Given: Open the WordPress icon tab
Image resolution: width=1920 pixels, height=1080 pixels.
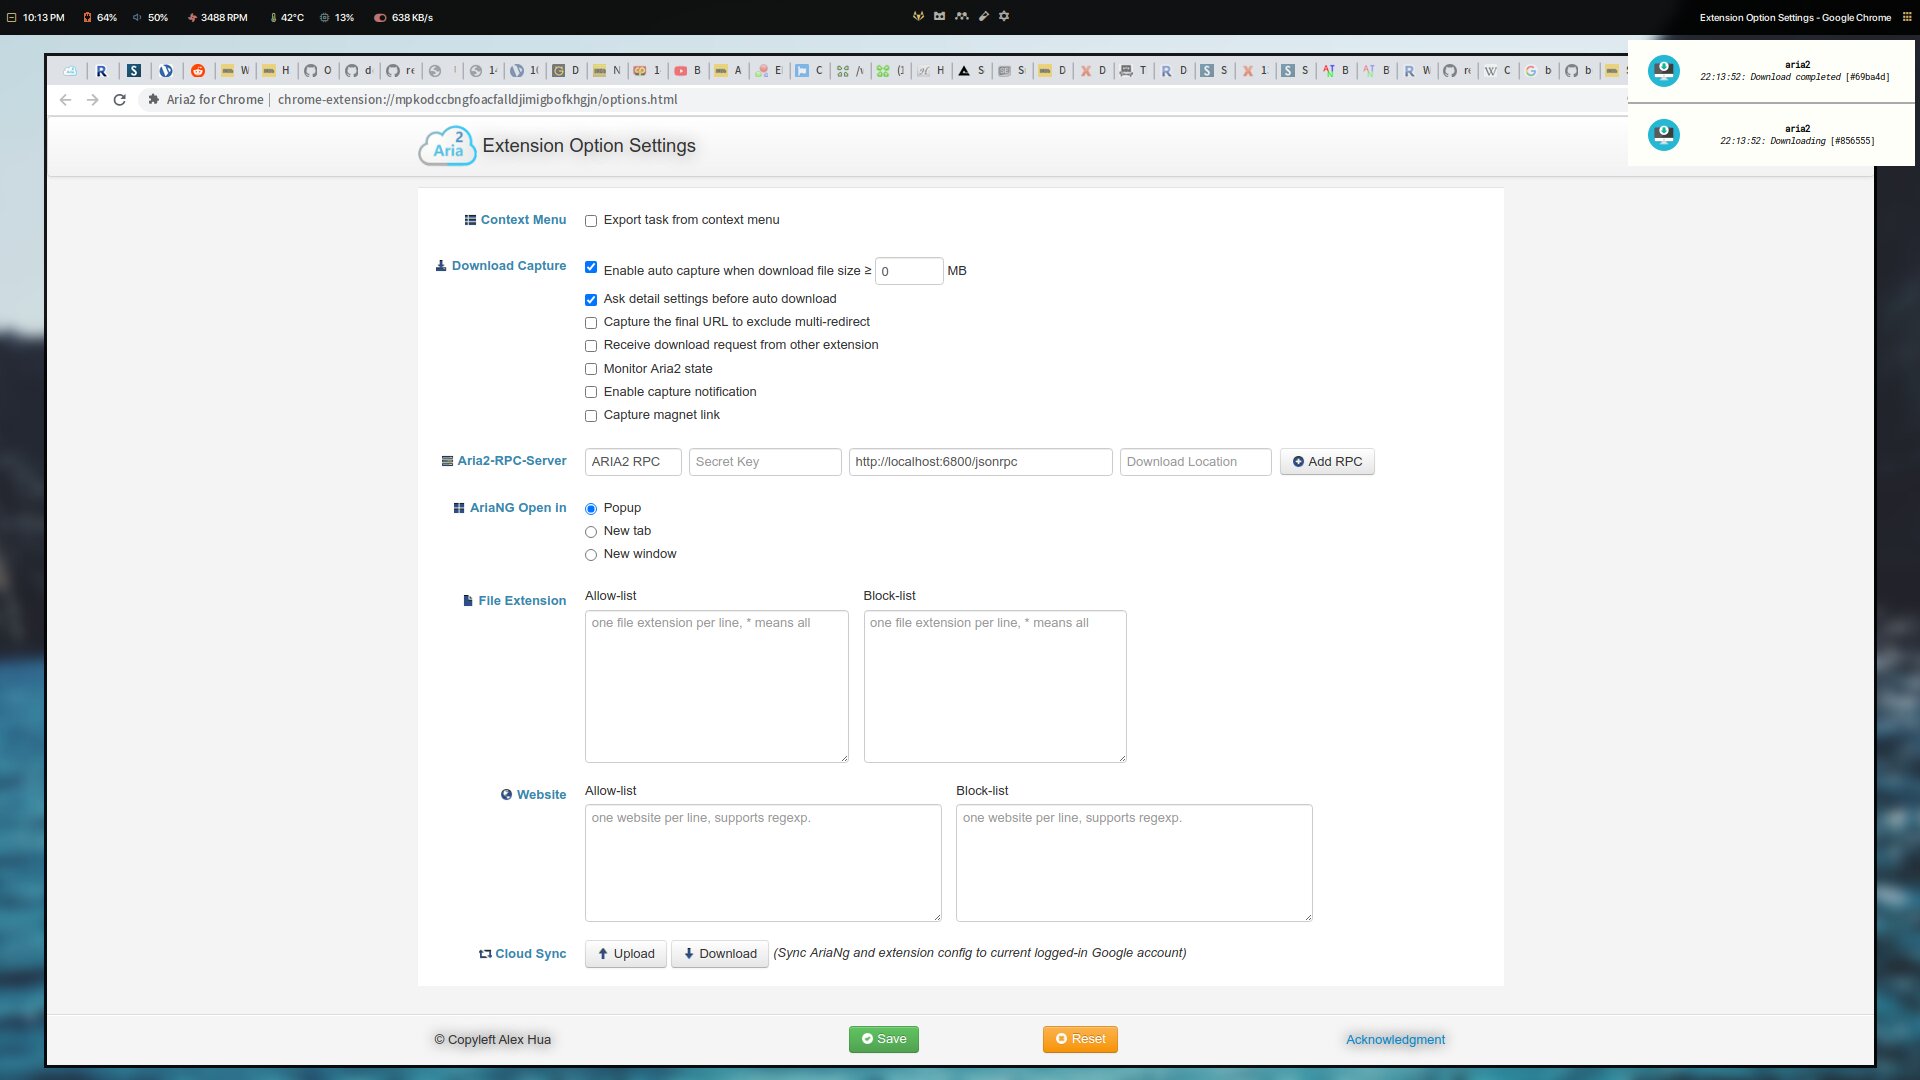Looking at the screenshot, I should [166, 71].
